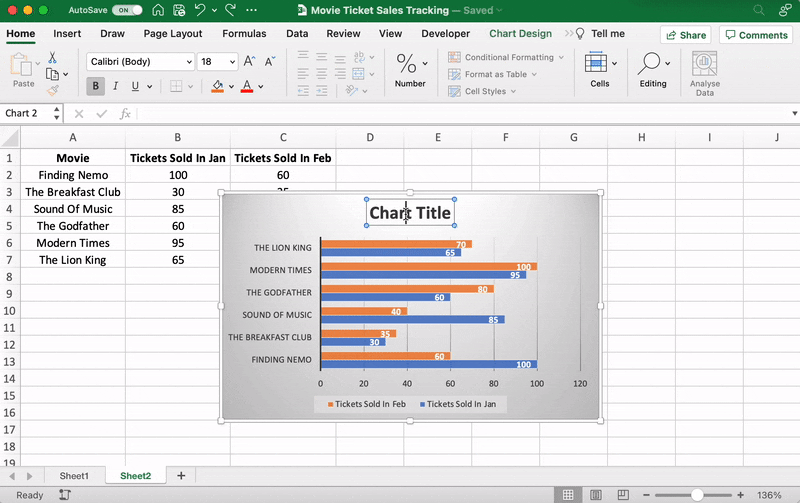The image size is (800, 503).
Task: Click the zoom out minus button
Action: (x=646, y=495)
